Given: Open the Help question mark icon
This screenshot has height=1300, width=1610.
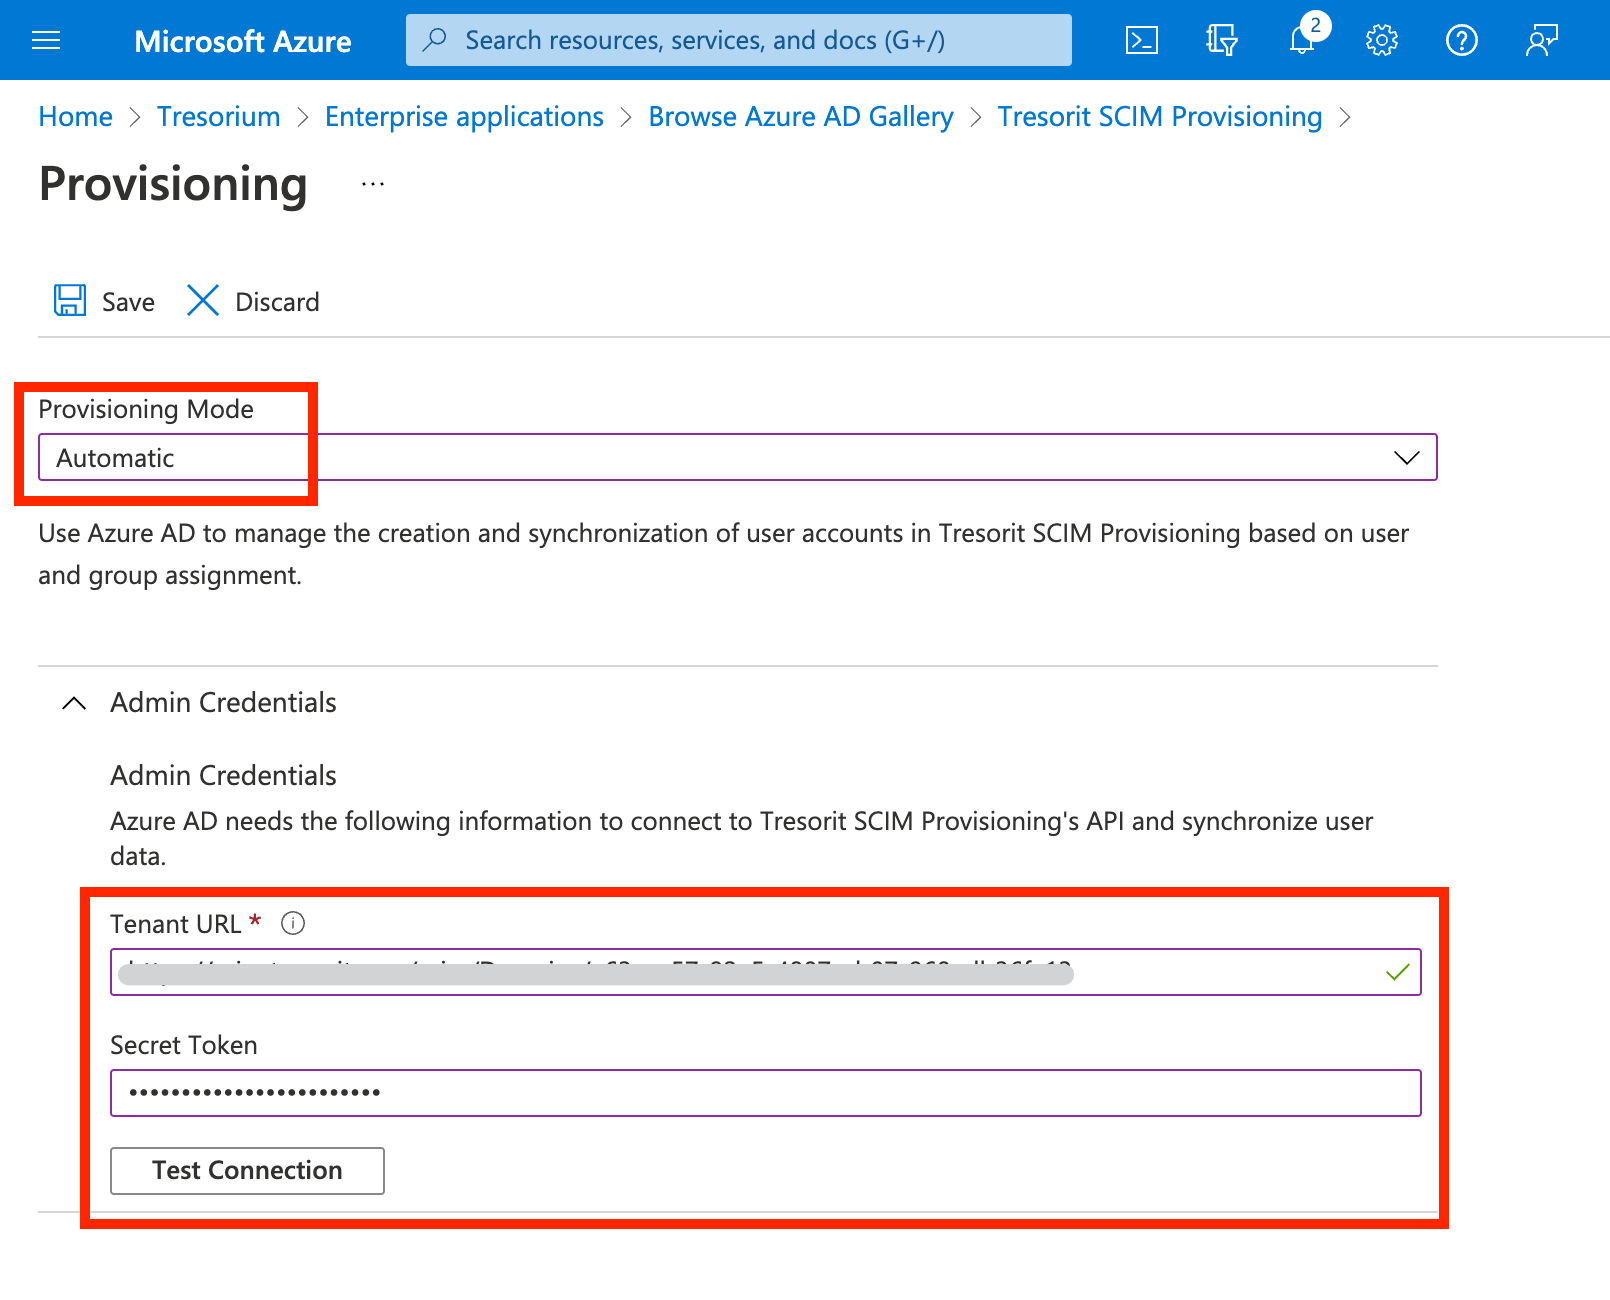Looking at the screenshot, I should (1461, 40).
